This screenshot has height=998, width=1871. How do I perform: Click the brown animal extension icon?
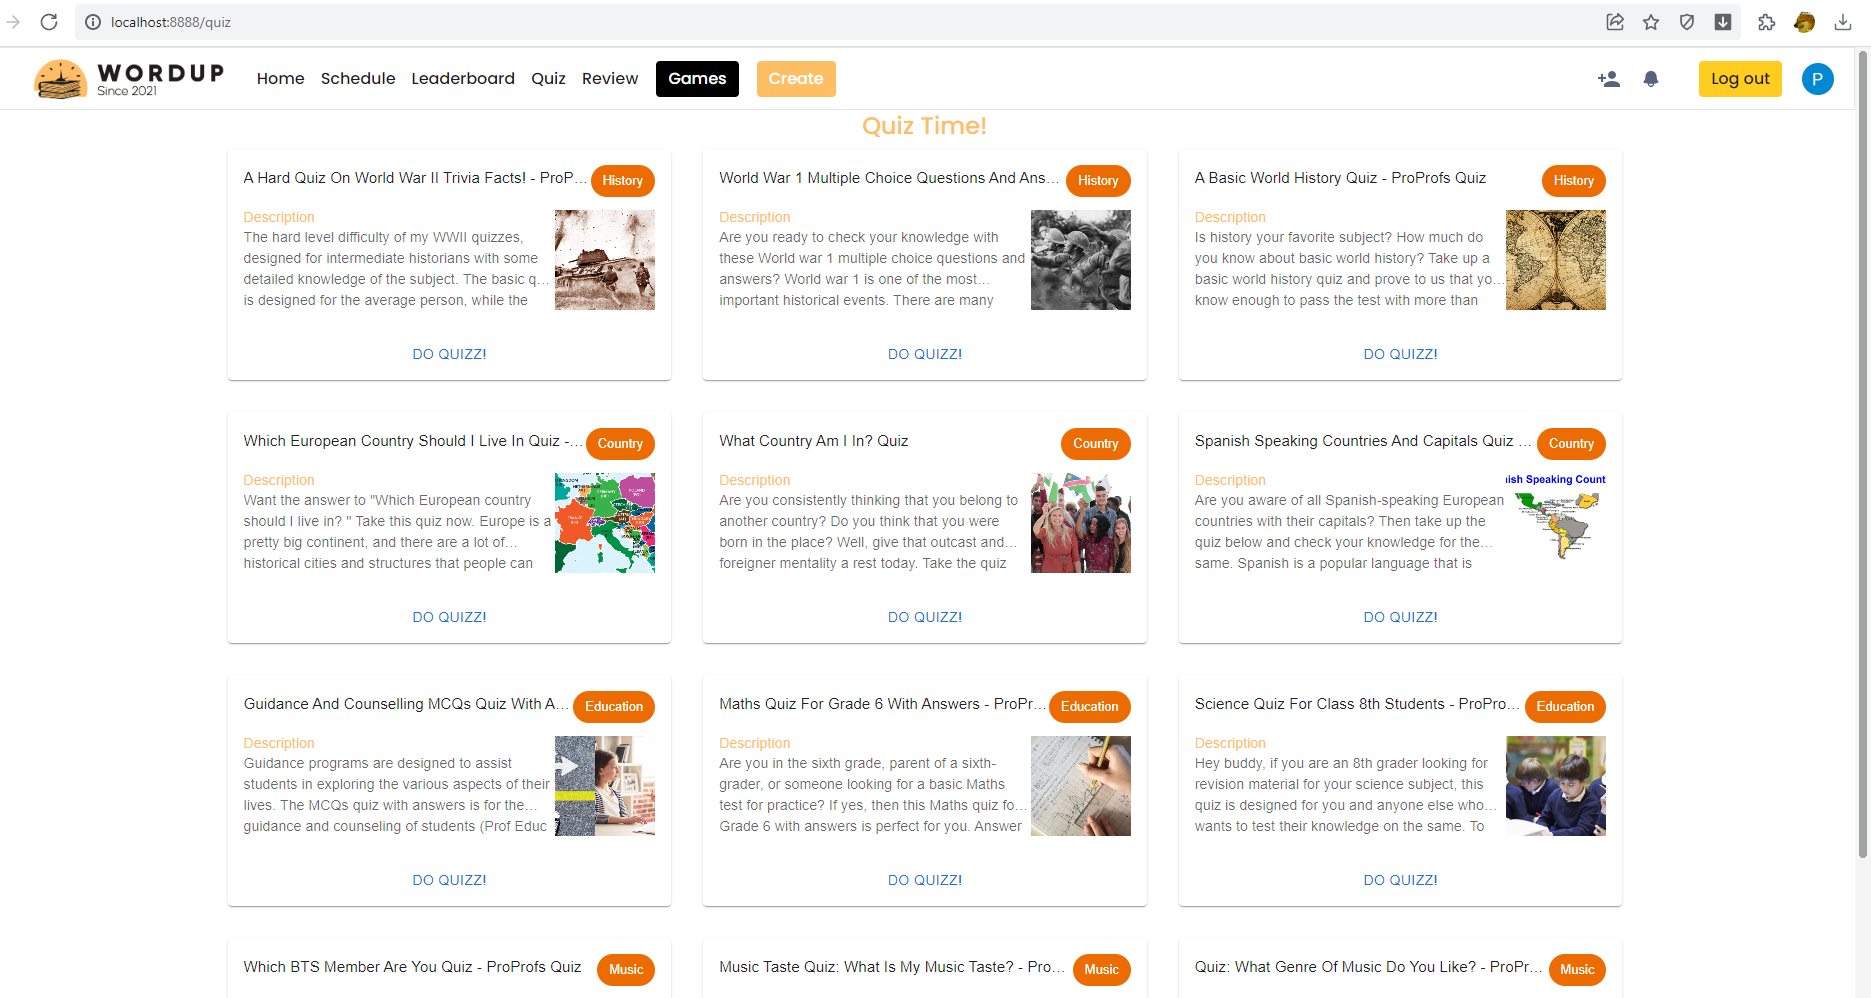[x=1805, y=22]
